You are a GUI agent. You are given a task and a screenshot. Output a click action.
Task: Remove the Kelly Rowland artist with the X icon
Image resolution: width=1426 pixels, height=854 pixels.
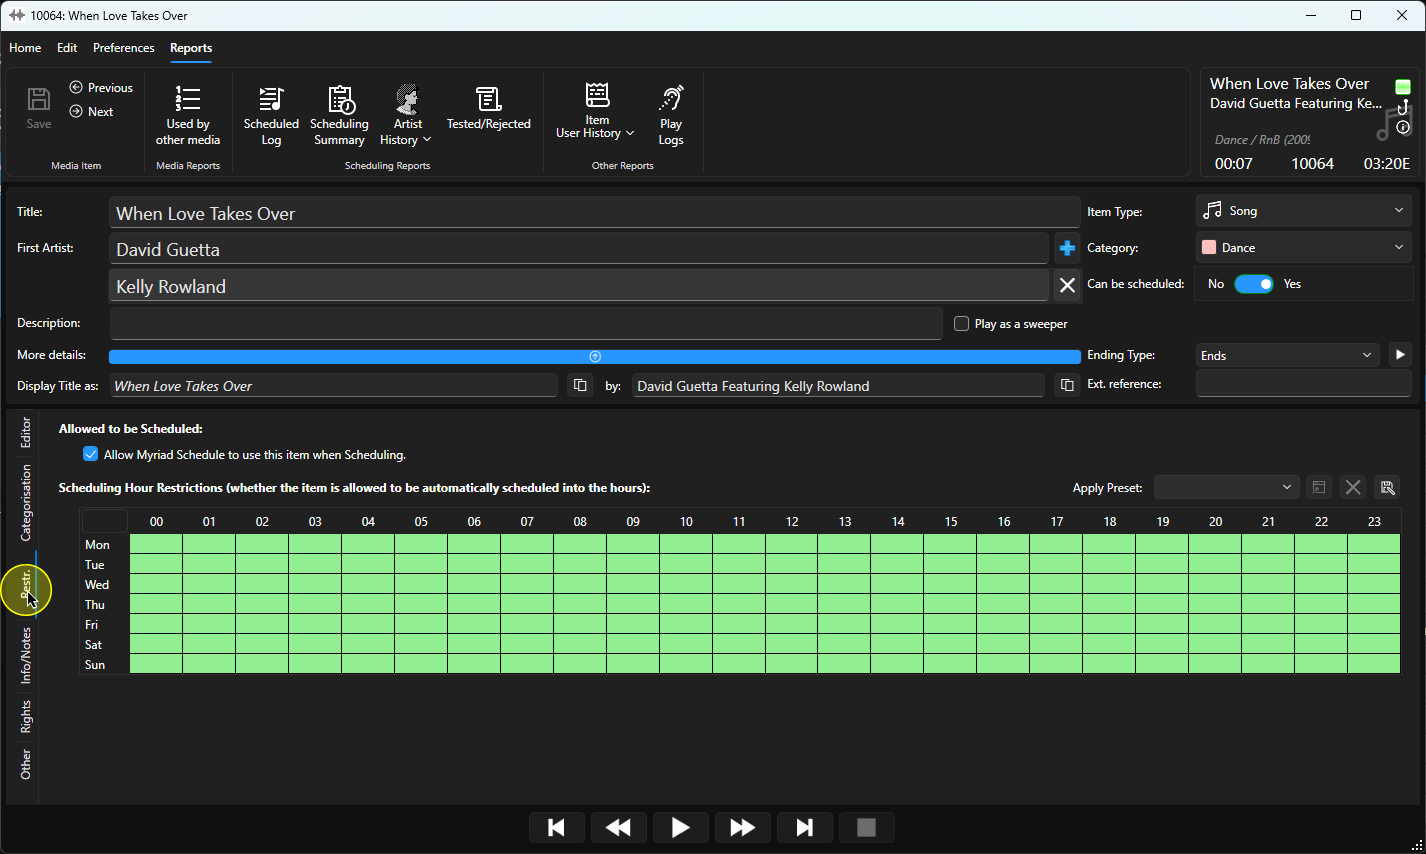pyautogui.click(x=1067, y=285)
